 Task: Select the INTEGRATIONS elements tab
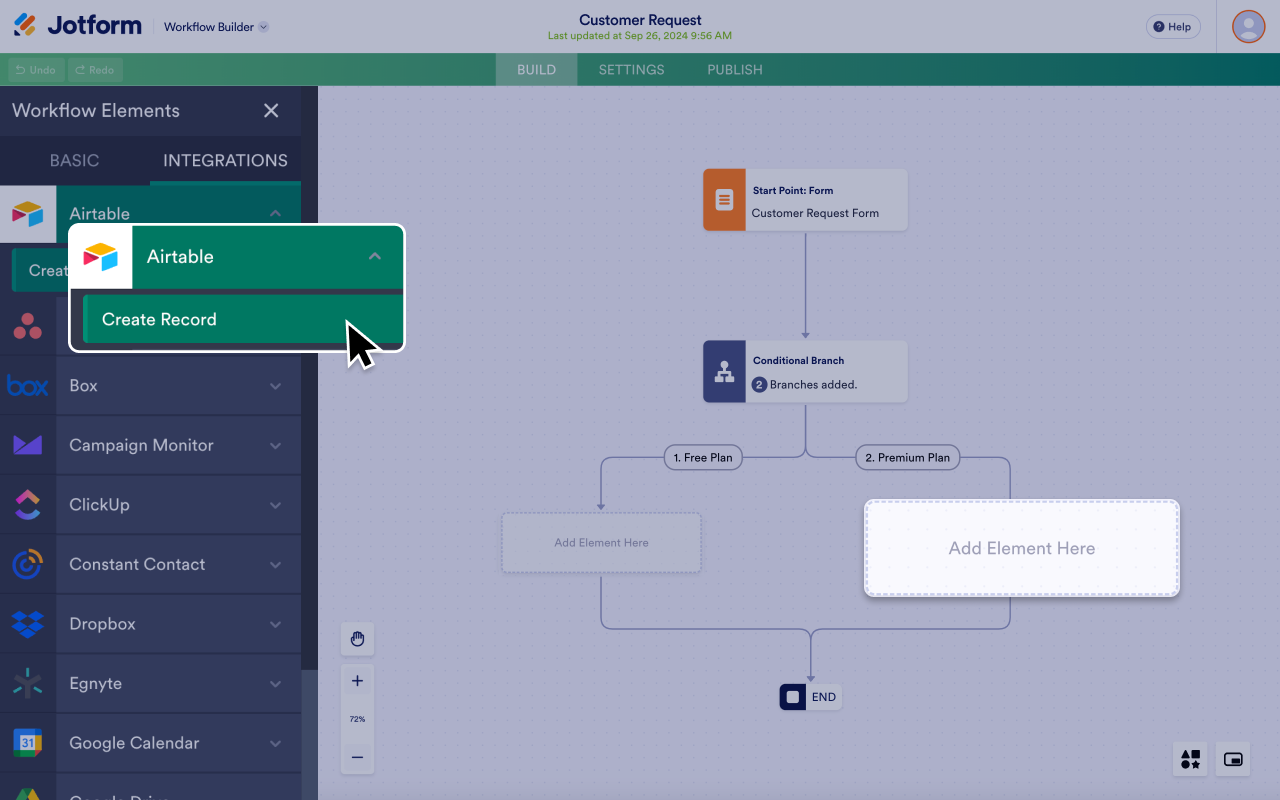(x=225, y=160)
